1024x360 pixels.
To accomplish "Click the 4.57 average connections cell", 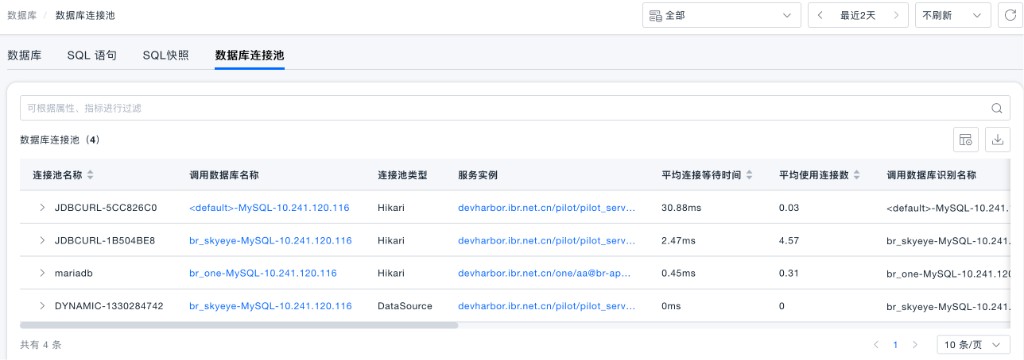I will (x=788, y=240).
